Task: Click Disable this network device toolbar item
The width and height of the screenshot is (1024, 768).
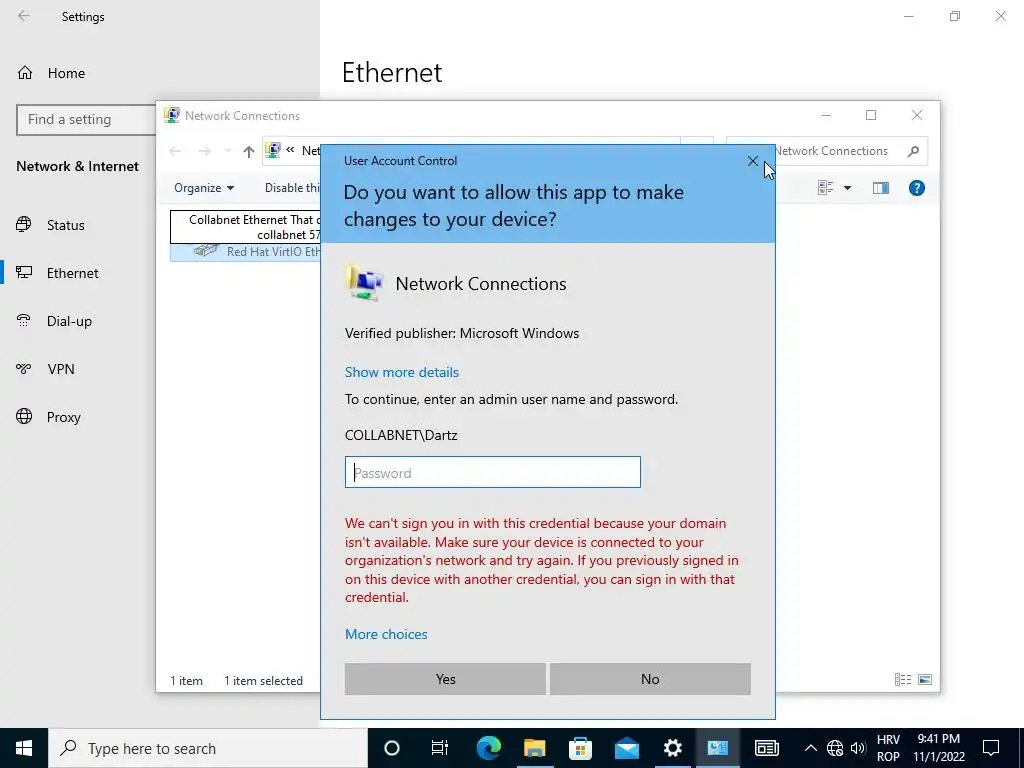Action: pyautogui.click(x=292, y=188)
